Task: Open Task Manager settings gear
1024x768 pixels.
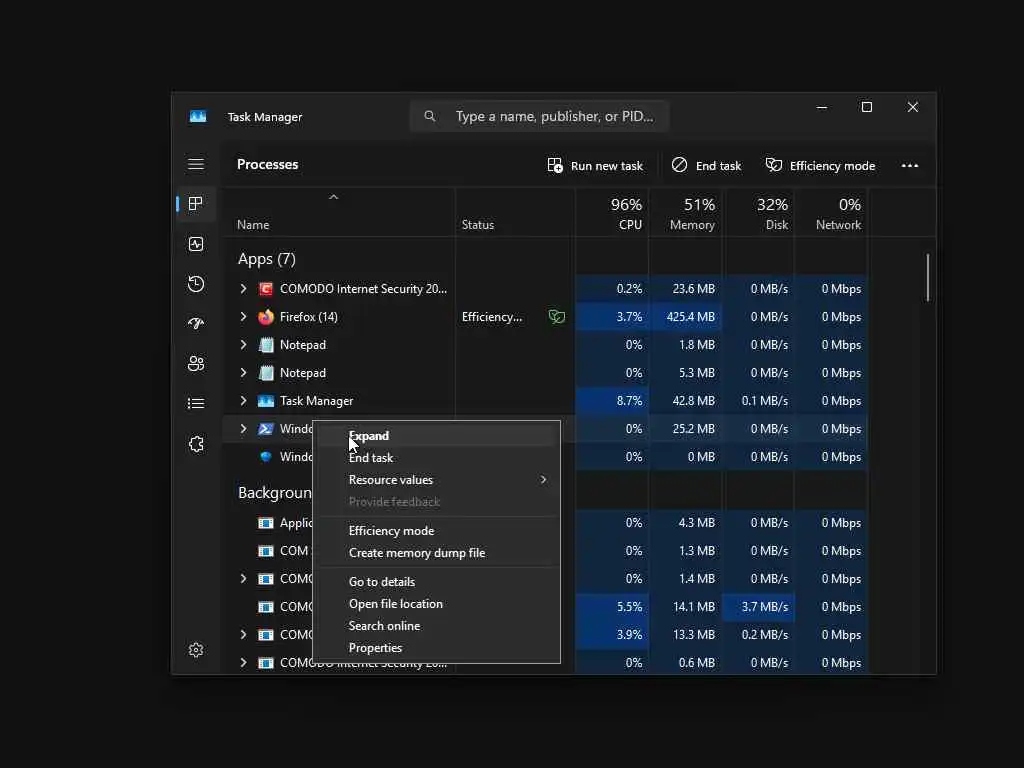Action: 196,650
